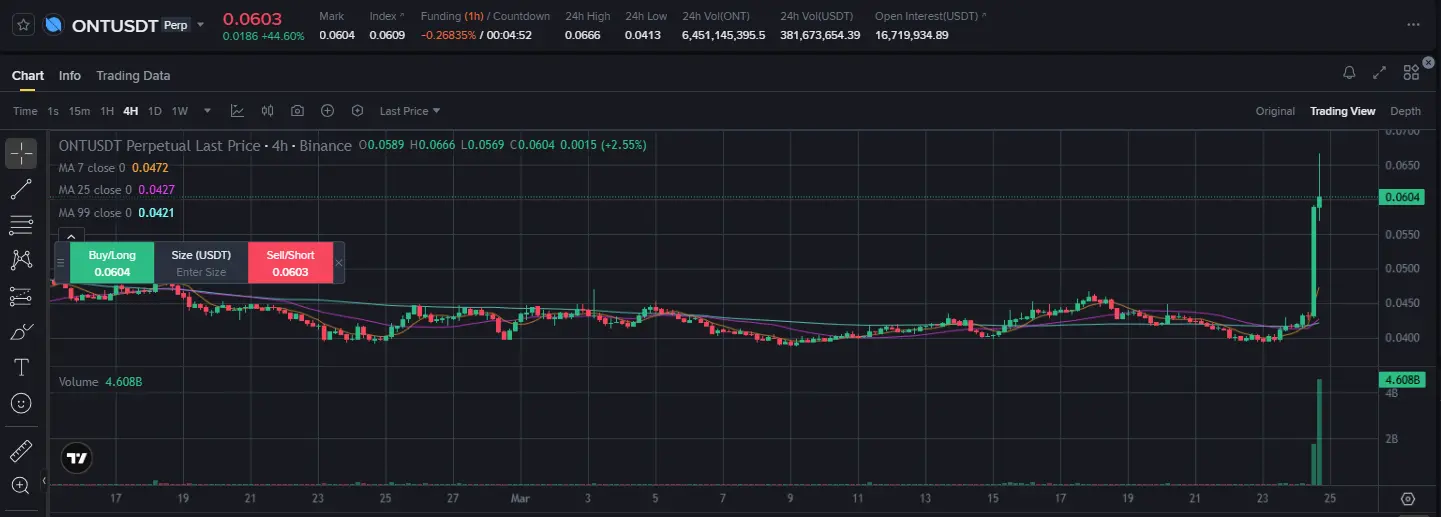This screenshot has width=1441, height=517.
Task: Click the hexagon settings icon in toolbar
Action: [x=357, y=111]
